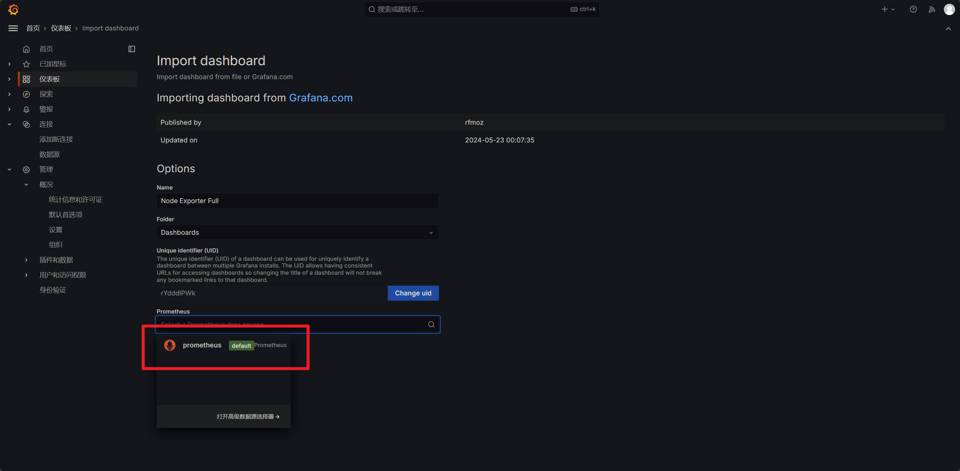Toggle the hamburger navigation menu

tap(13, 28)
